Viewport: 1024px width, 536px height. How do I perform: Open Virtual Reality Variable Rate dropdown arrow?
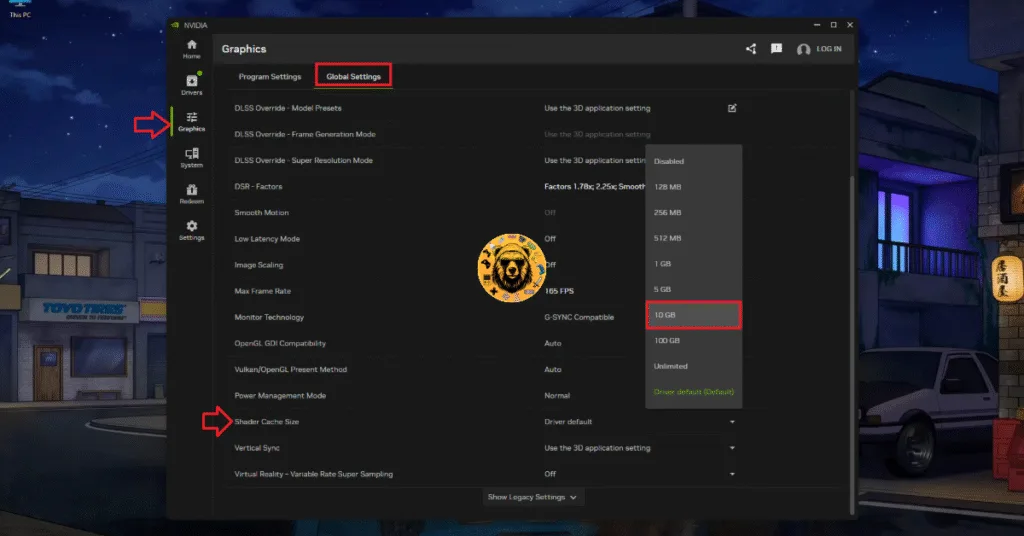[732, 474]
